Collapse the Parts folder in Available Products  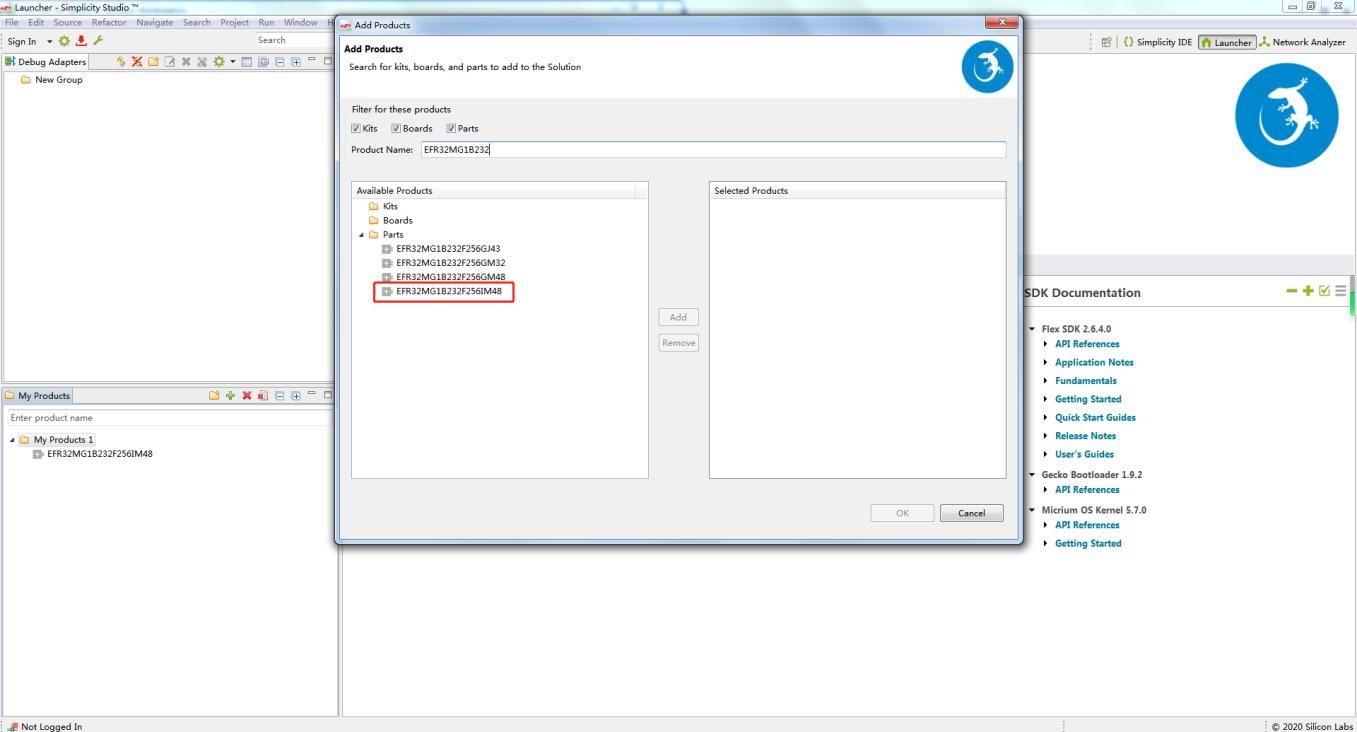(361, 235)
